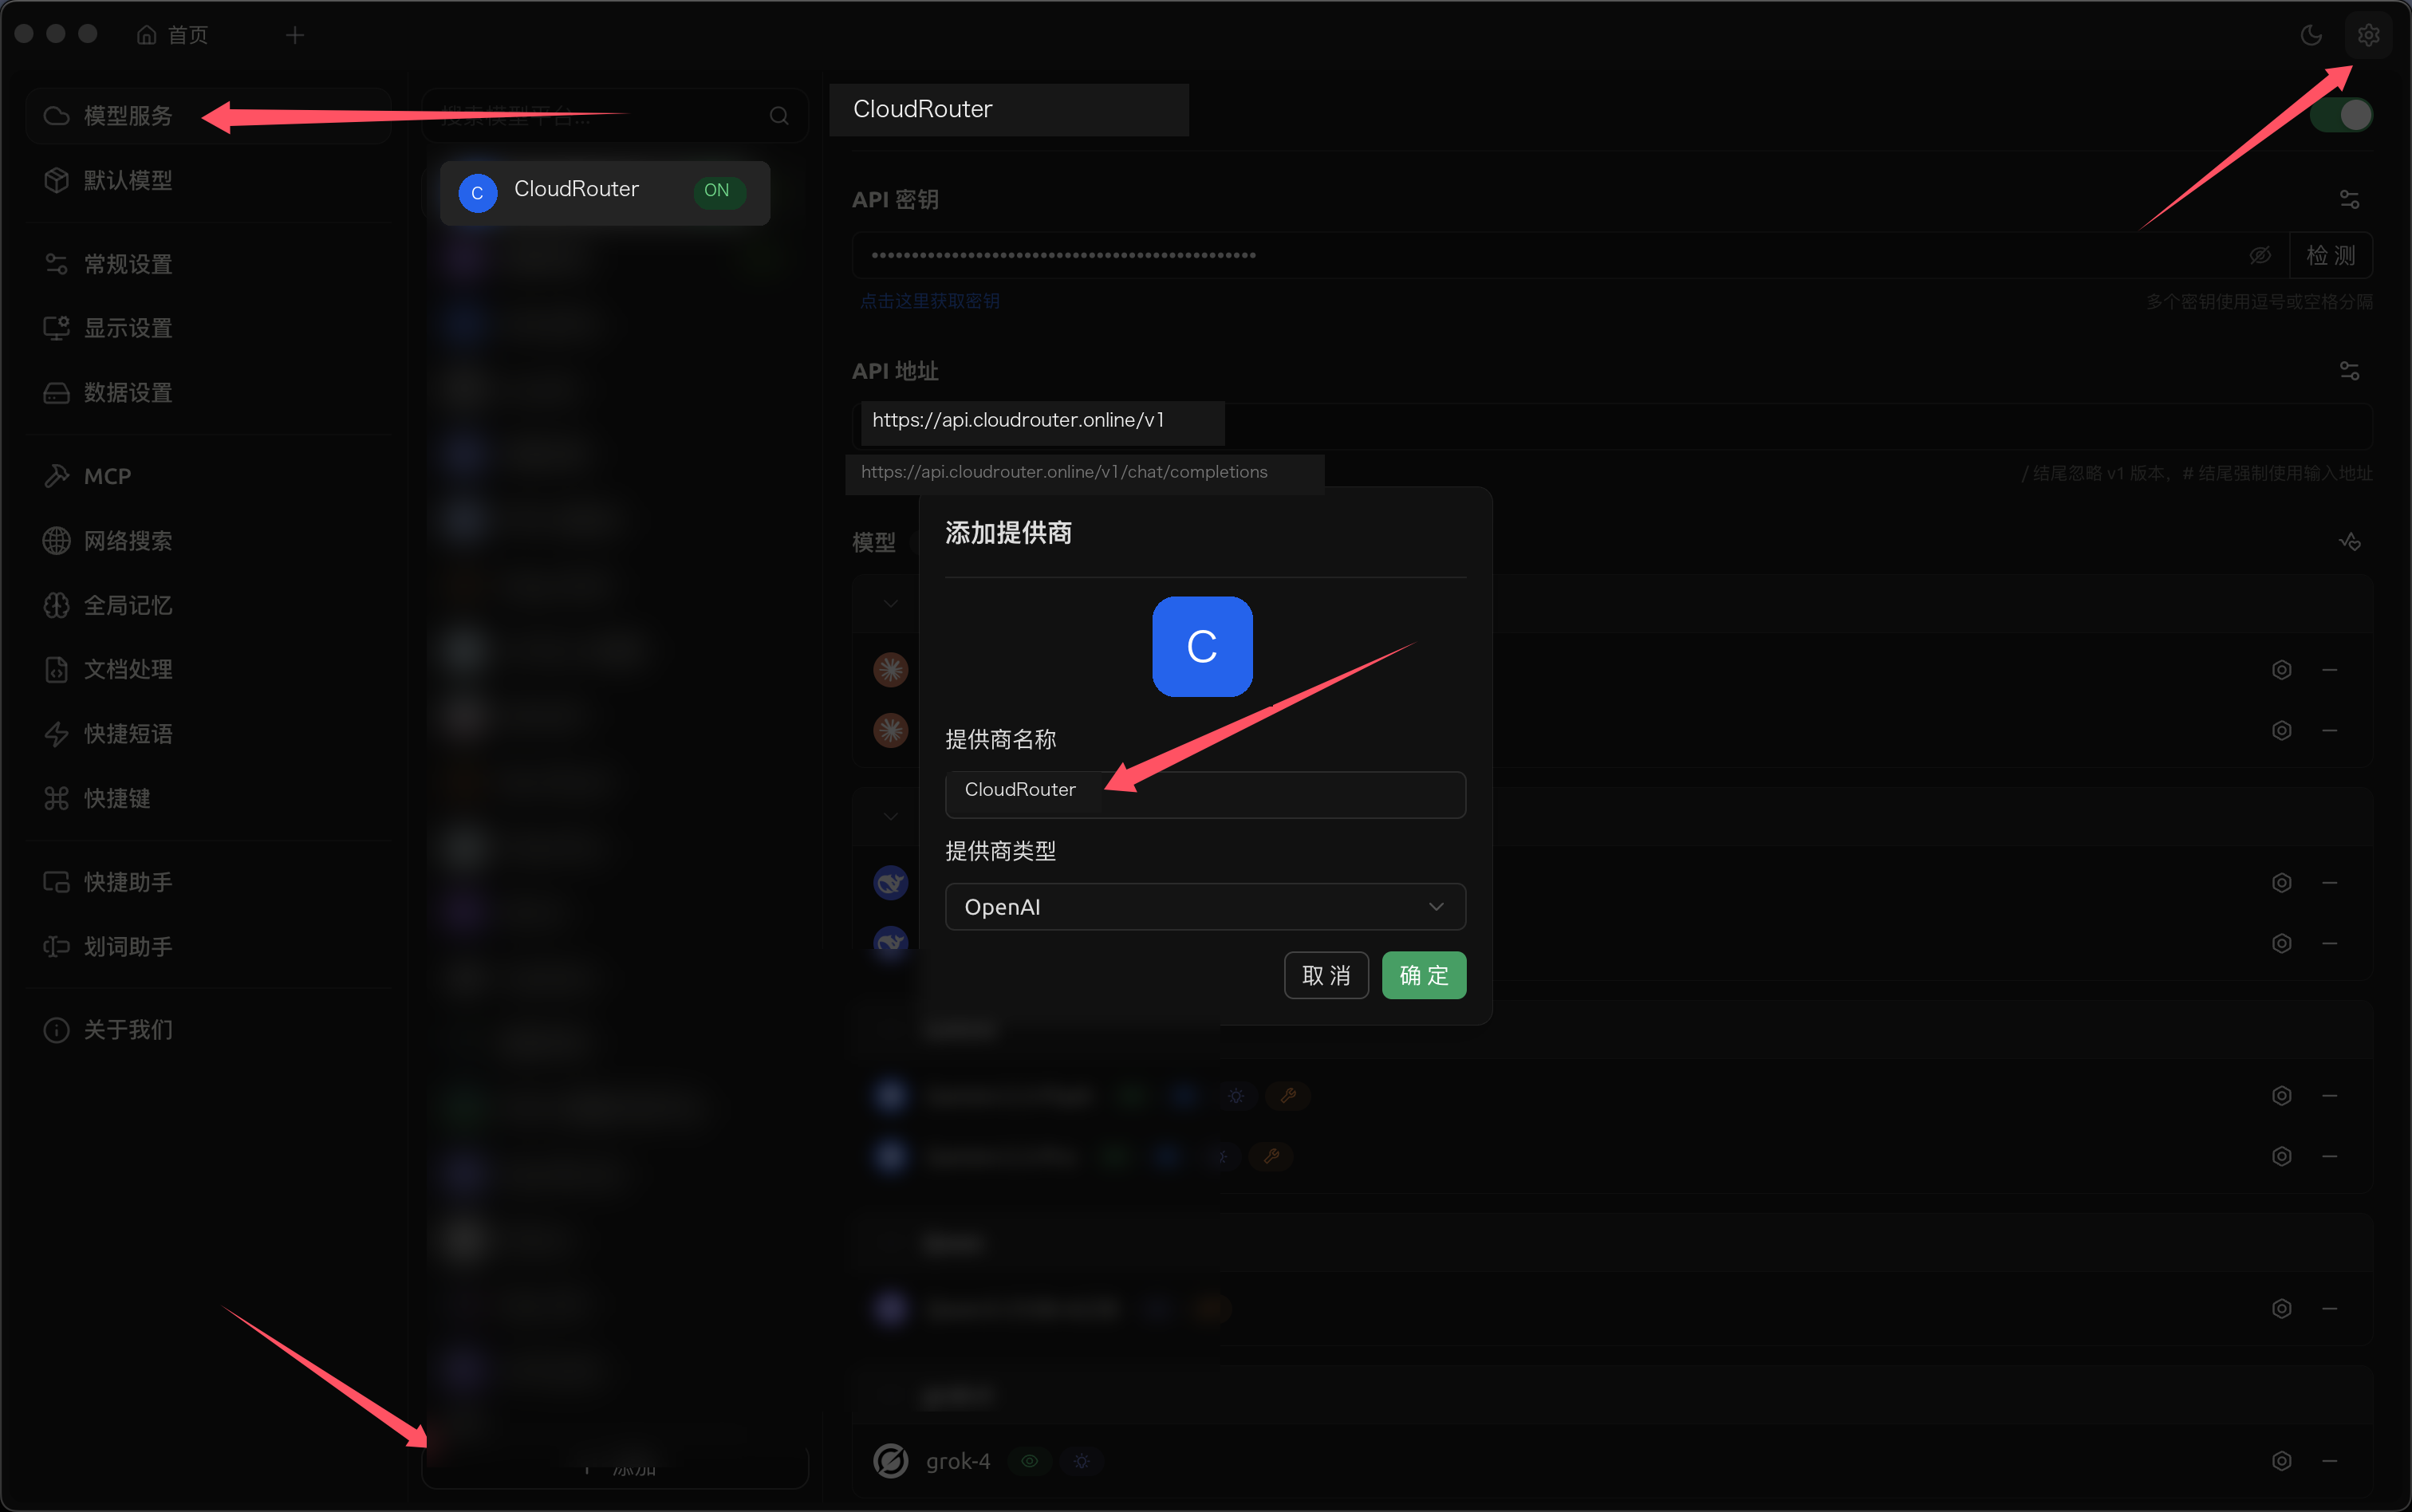Edit the 提供商名称 CloudRouter field

[1205, 794]
